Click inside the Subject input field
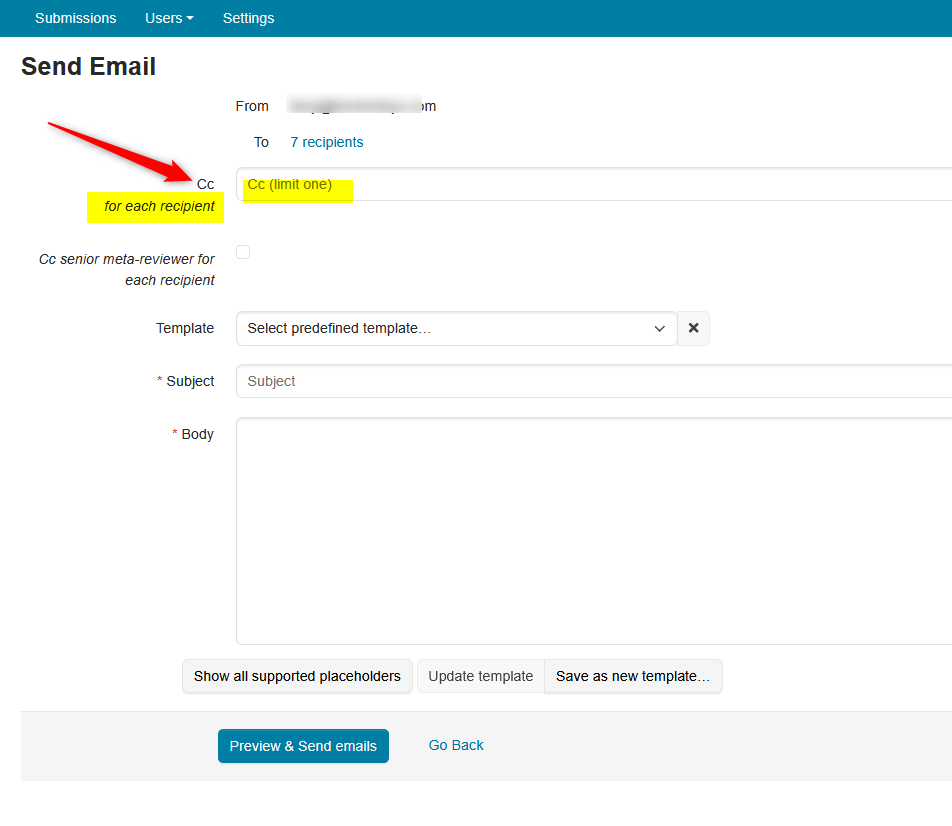 coord(500,381)
